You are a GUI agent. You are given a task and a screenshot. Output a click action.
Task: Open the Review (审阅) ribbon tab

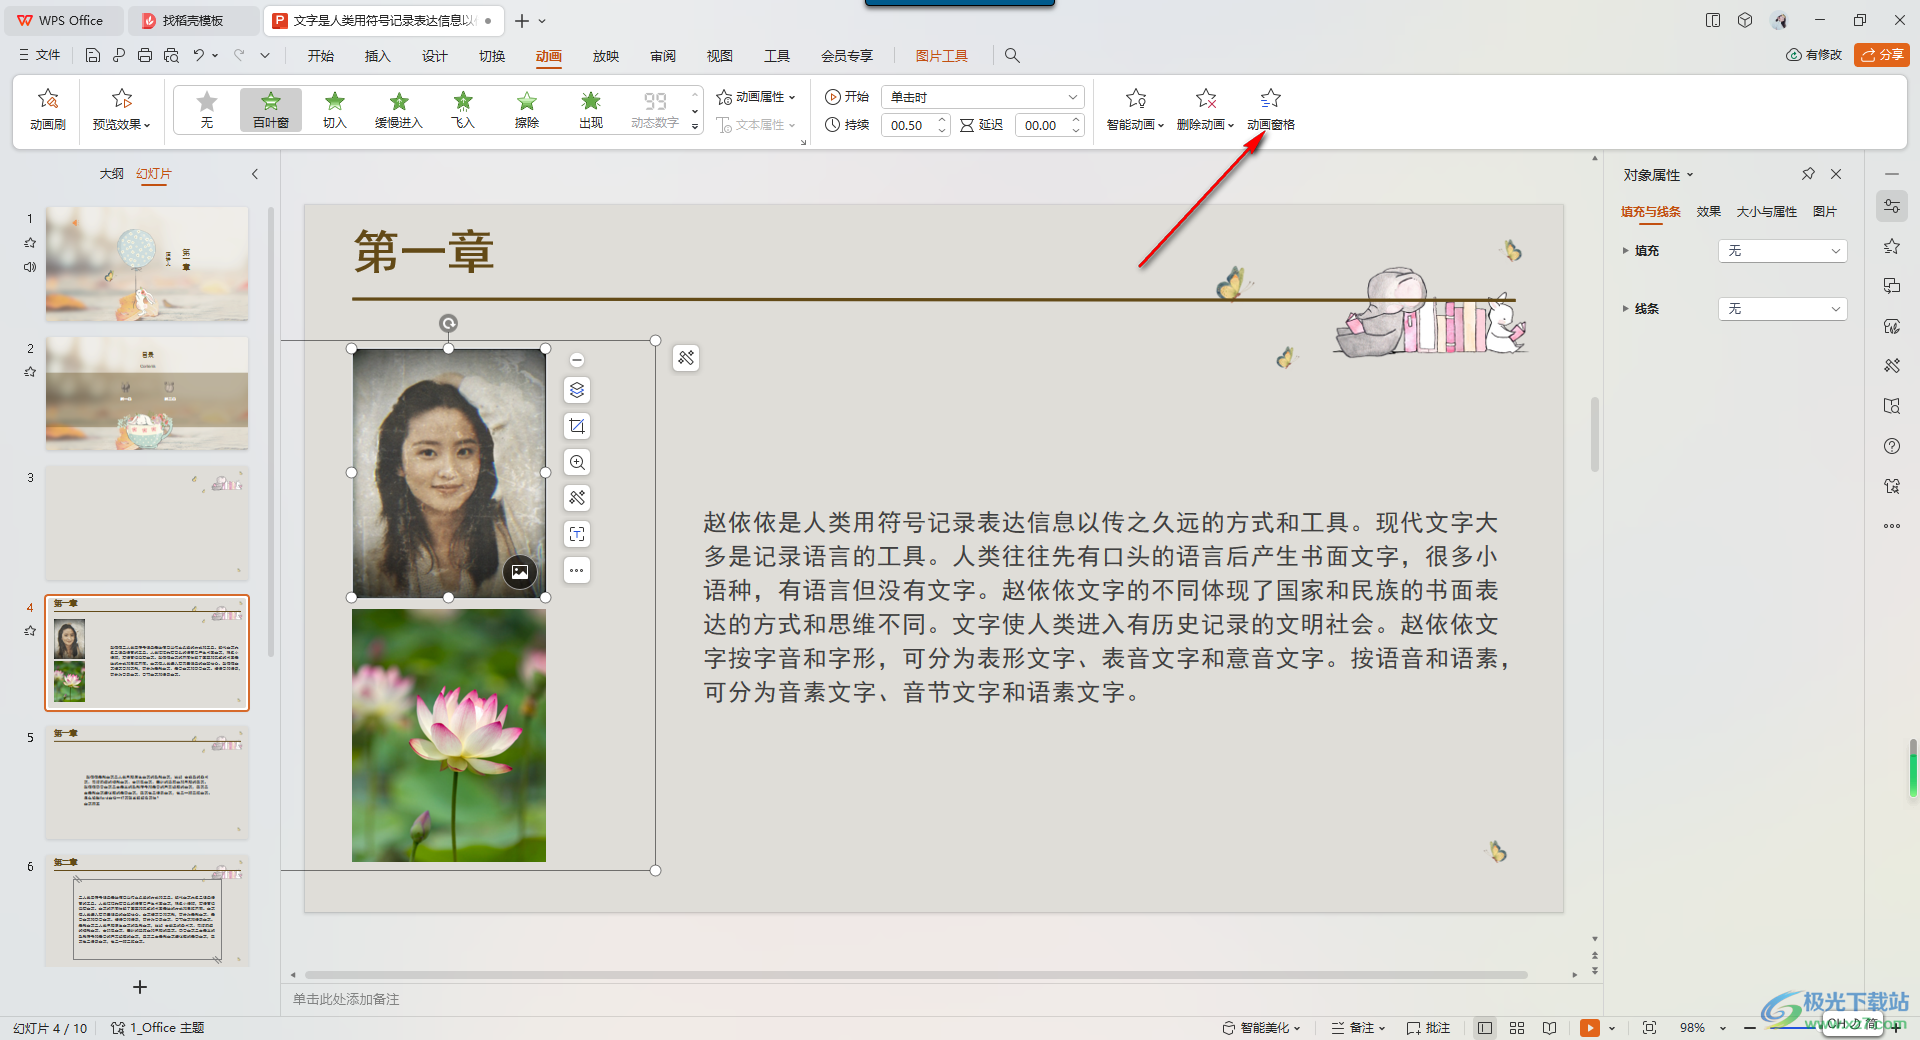point(663,56)
